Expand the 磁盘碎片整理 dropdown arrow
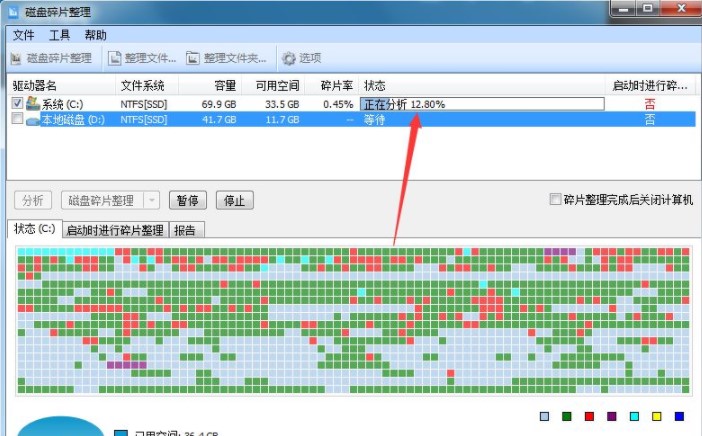 (152, 200)
